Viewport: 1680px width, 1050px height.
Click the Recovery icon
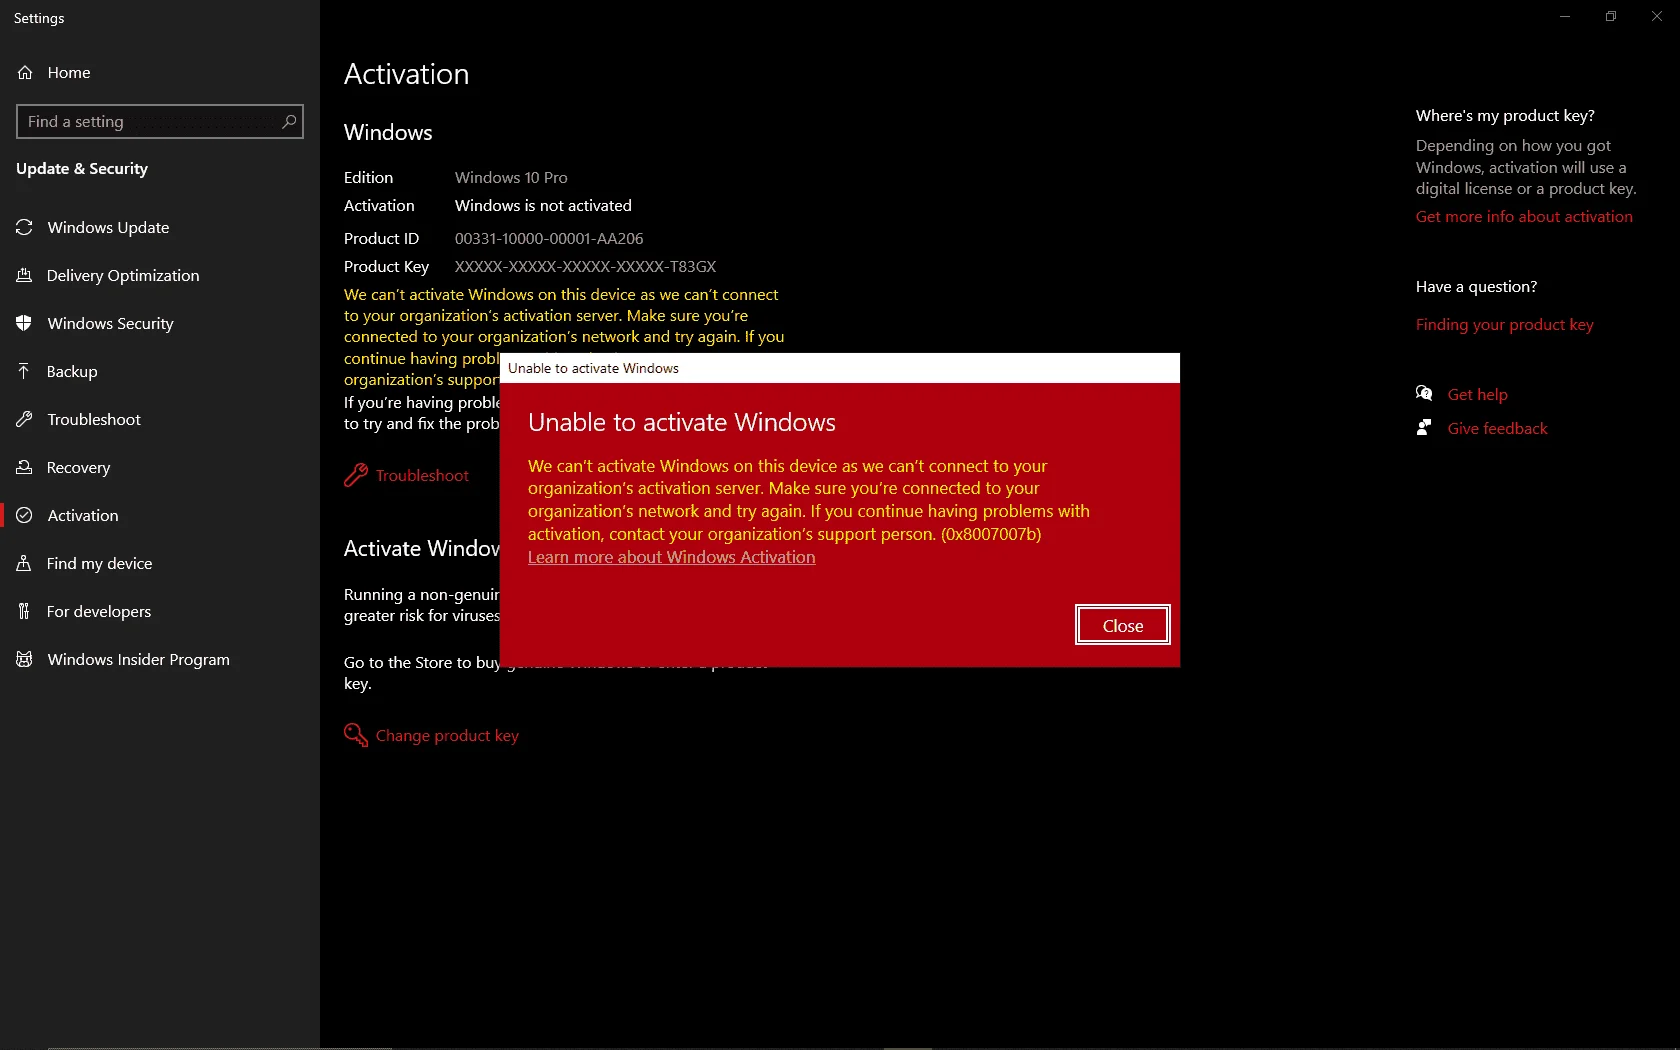pos(25,468)
